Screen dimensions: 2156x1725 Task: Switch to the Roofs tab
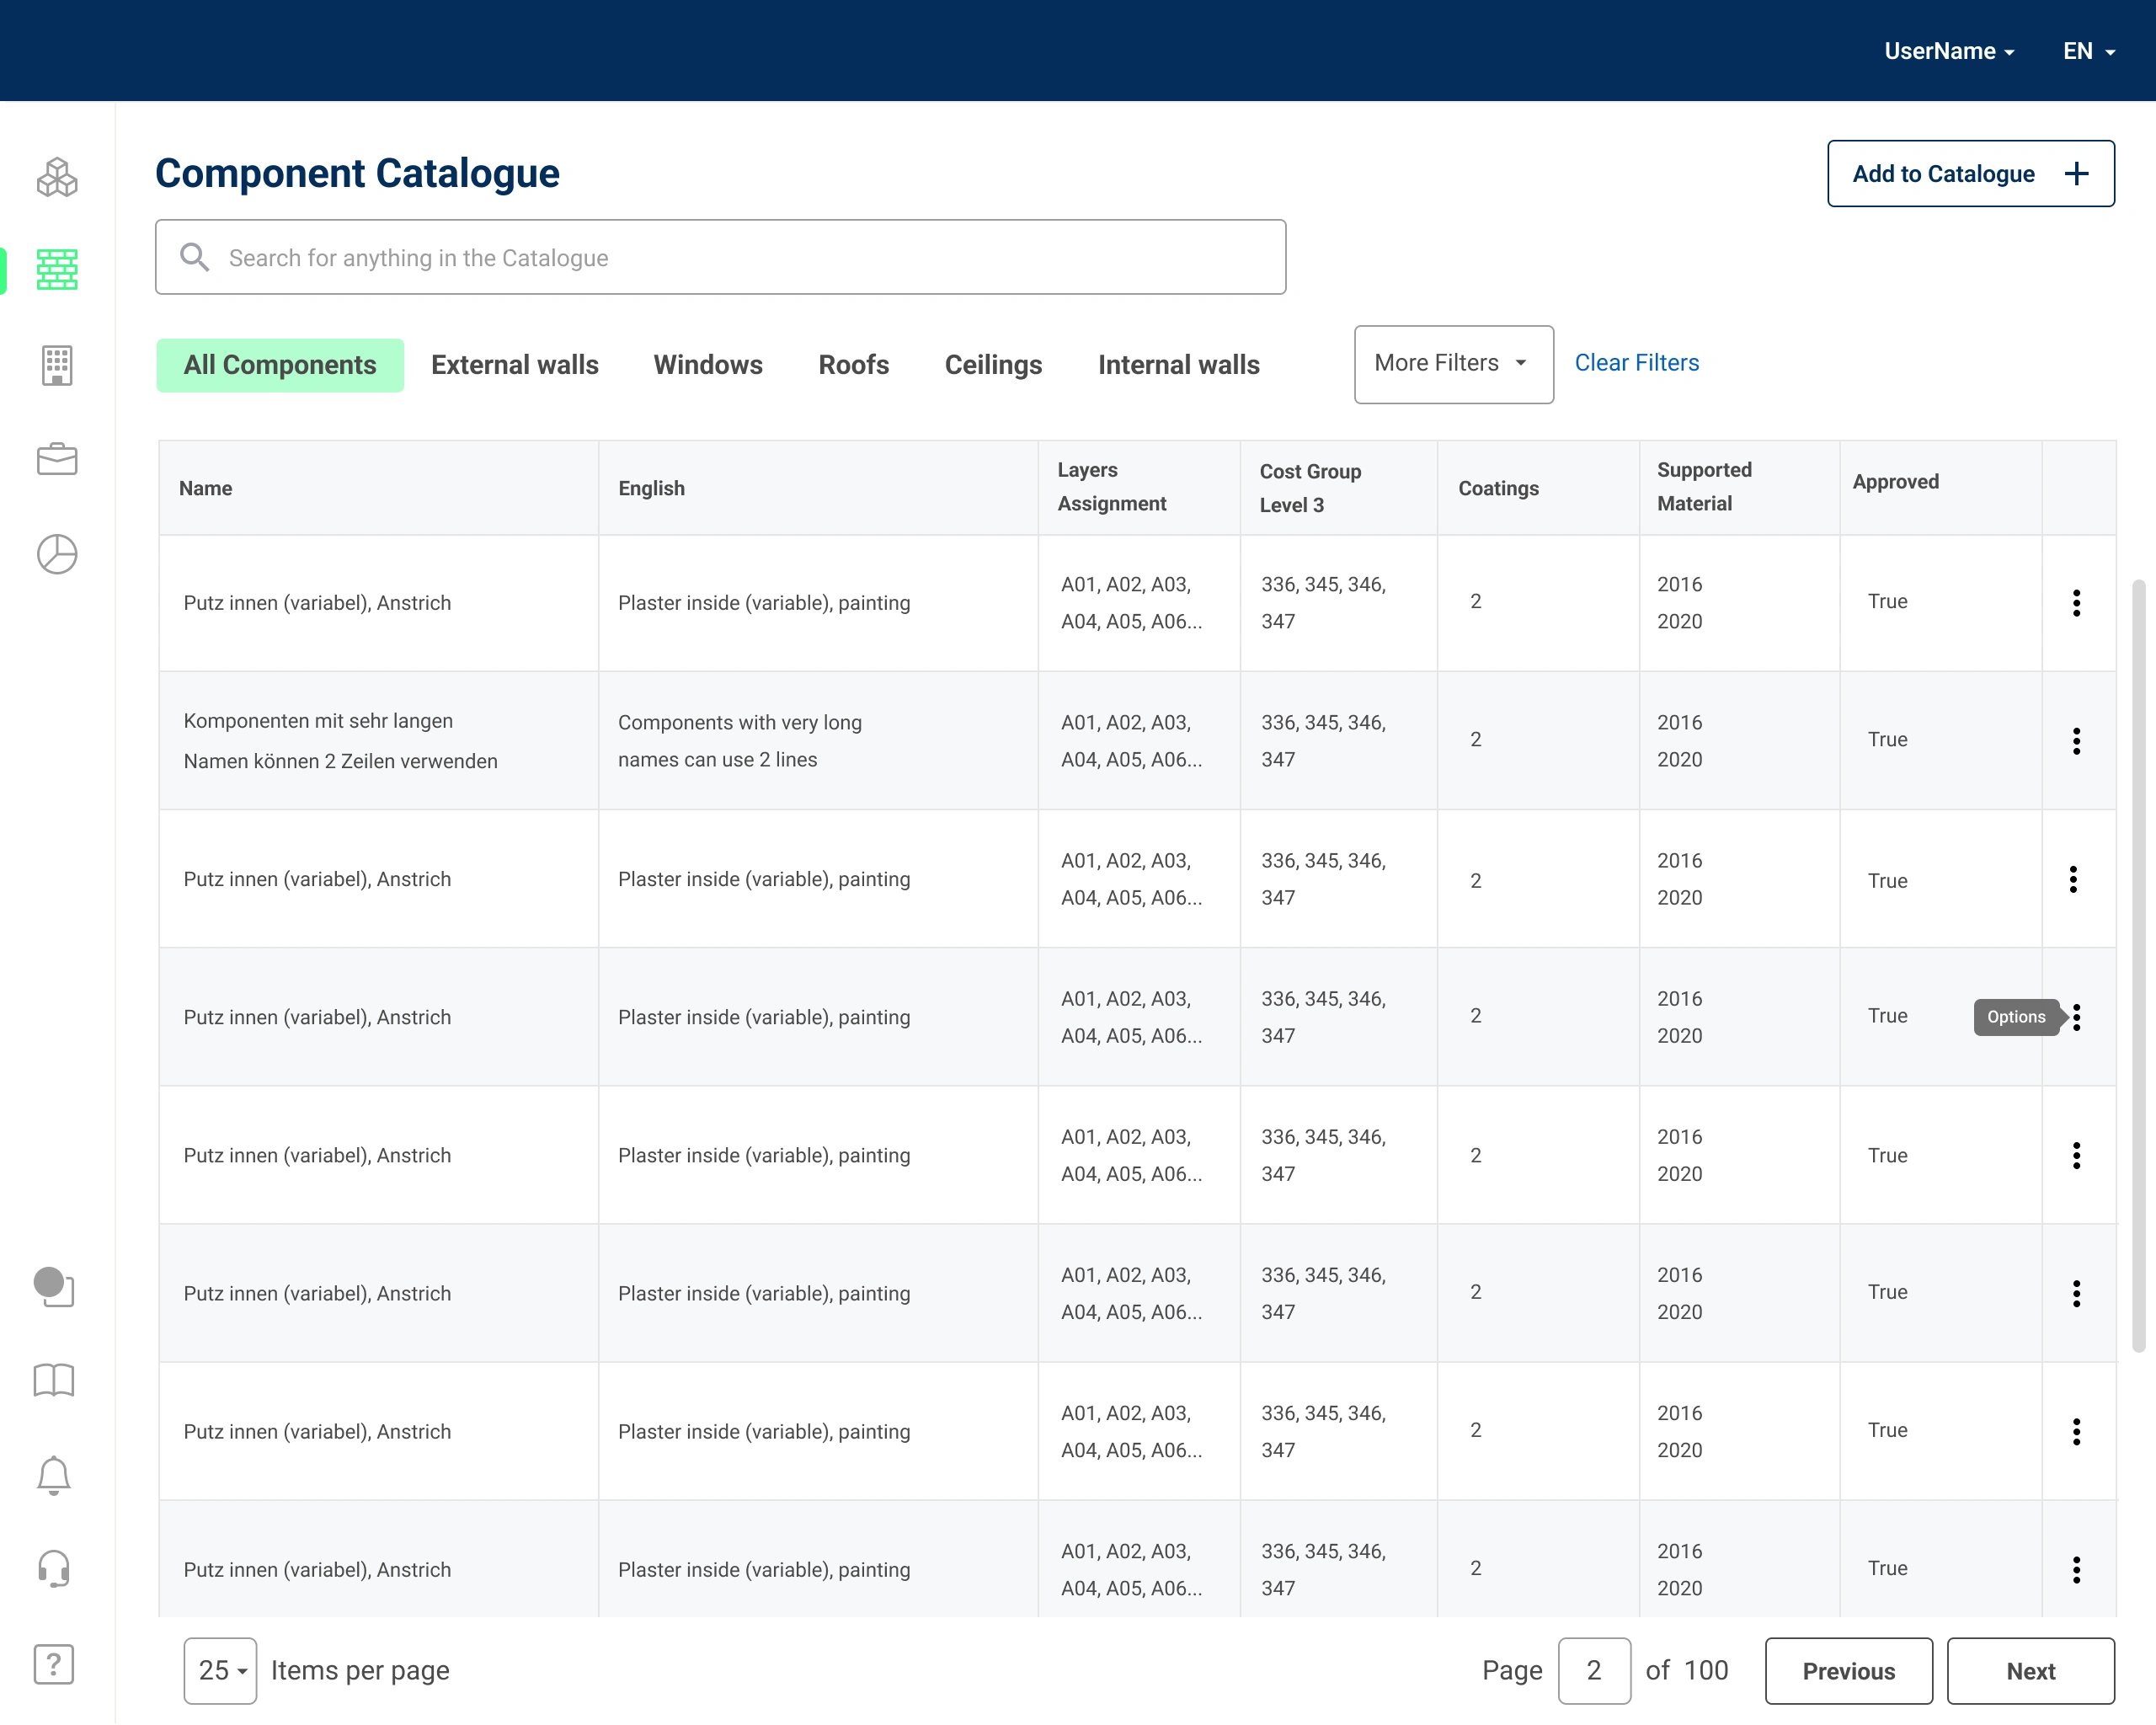click(x=853, y=365)
